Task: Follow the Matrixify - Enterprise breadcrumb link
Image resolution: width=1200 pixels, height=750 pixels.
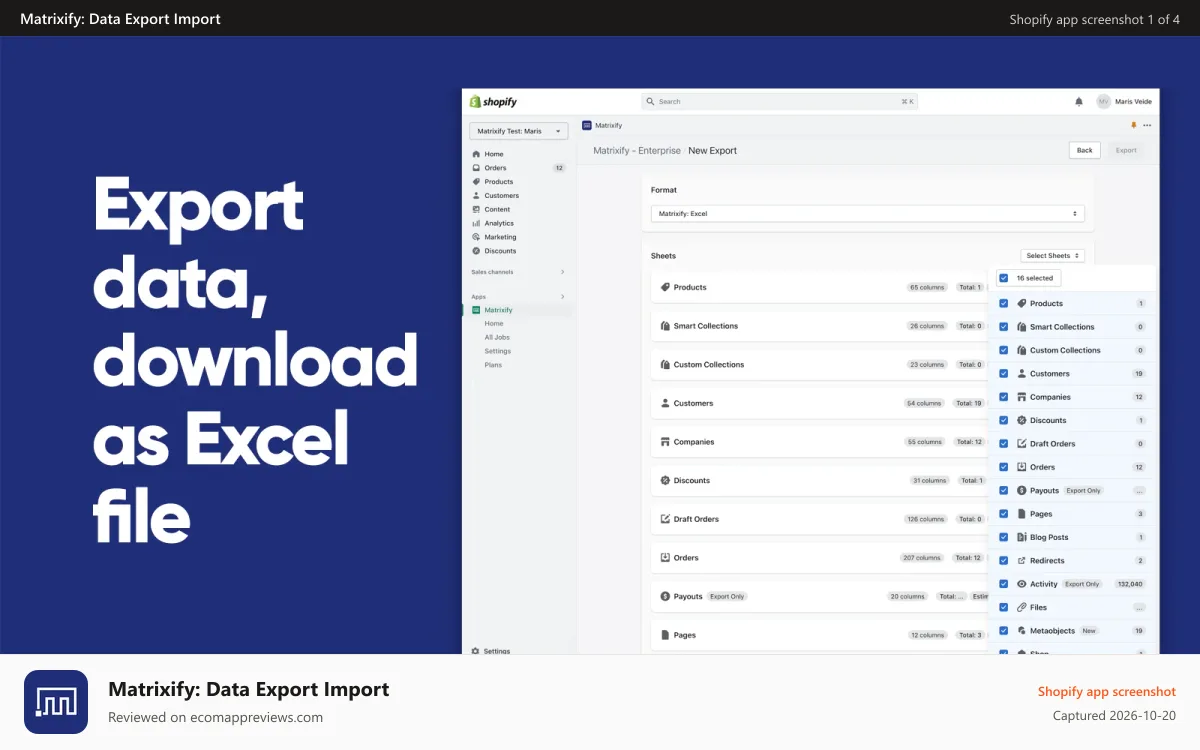Action: [x=637, y=151]
